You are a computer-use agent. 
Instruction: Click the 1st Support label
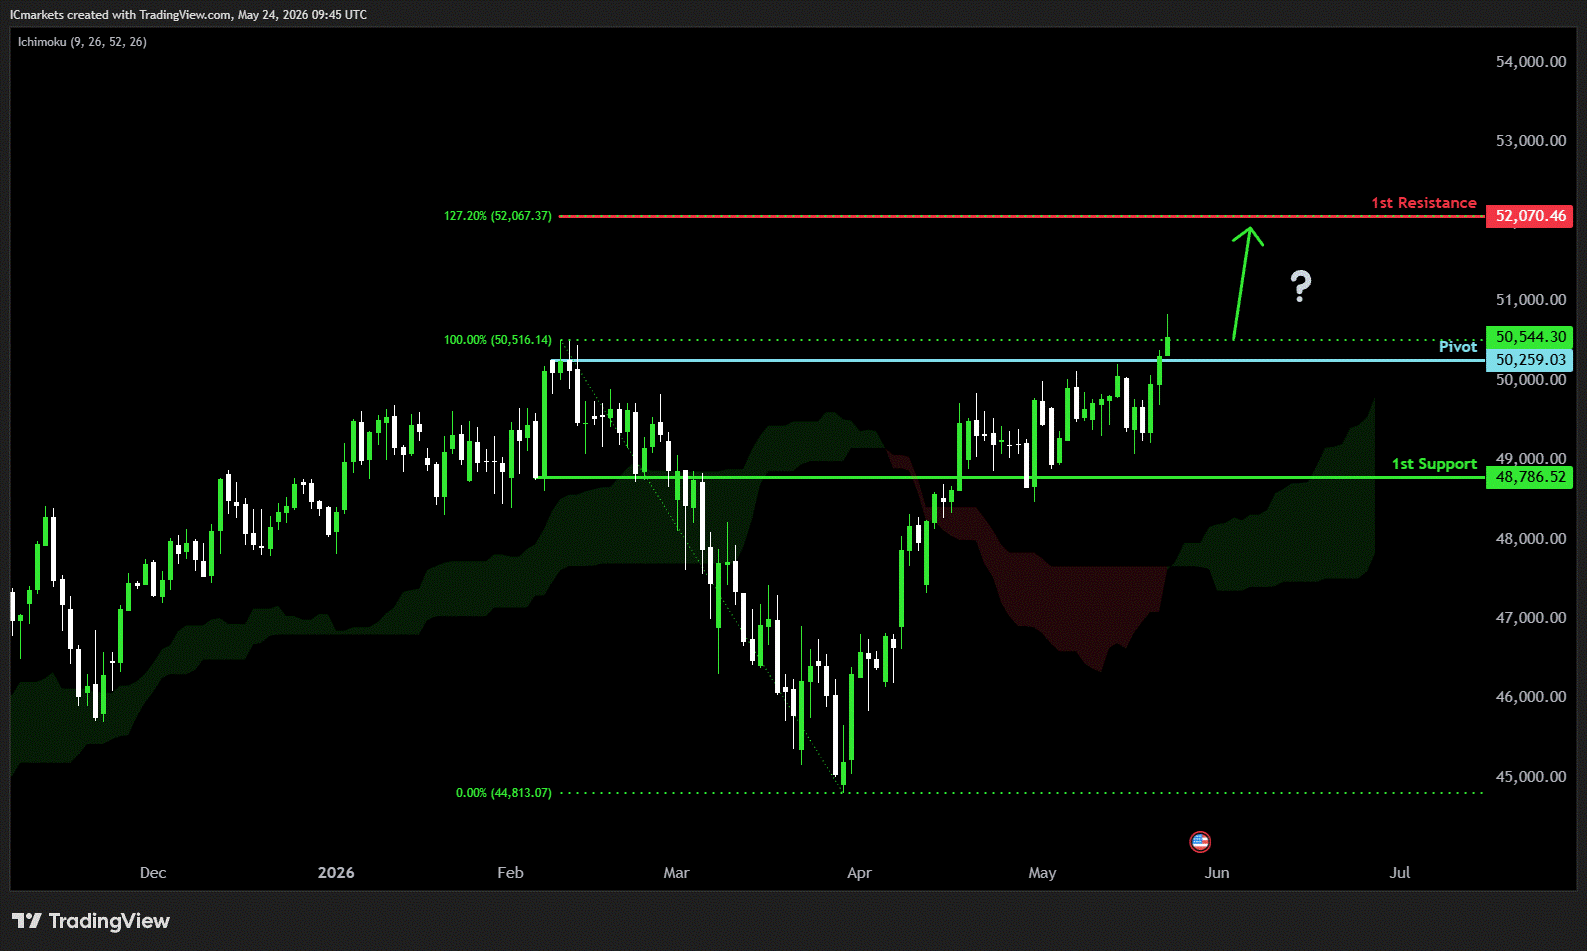pyautogui.click(x=1434, y=464)
